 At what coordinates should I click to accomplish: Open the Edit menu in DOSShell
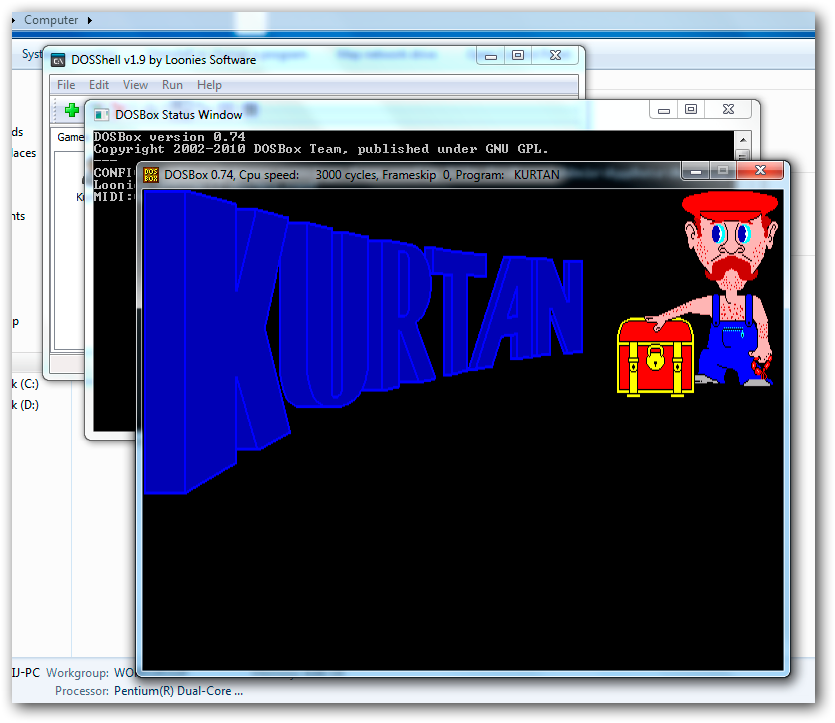pyautogui.click(x=99, y=85)
